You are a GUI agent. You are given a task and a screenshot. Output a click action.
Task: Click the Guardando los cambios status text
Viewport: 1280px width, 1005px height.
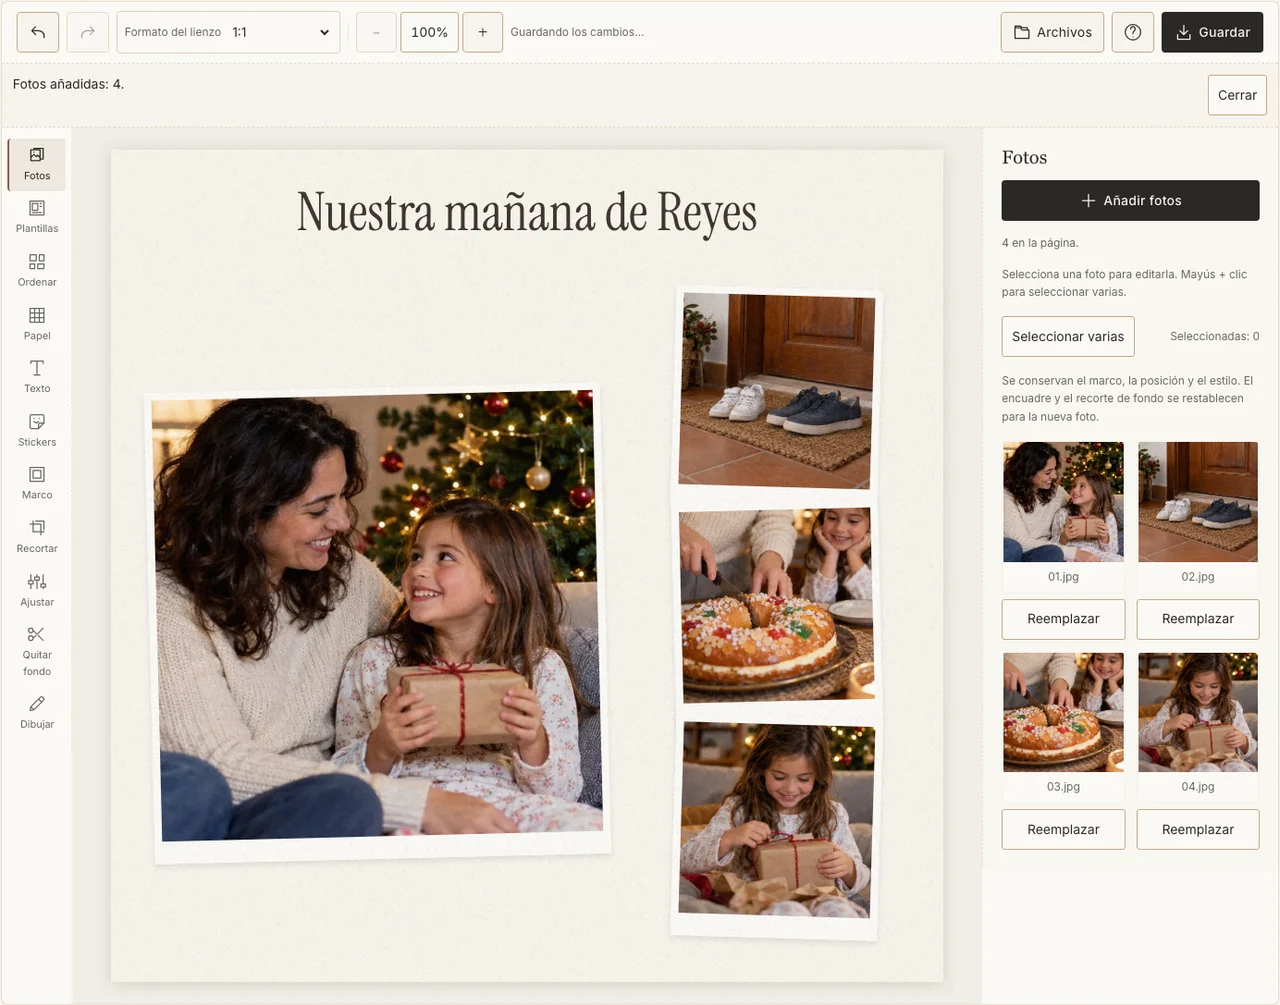click(x=577, y=32)
